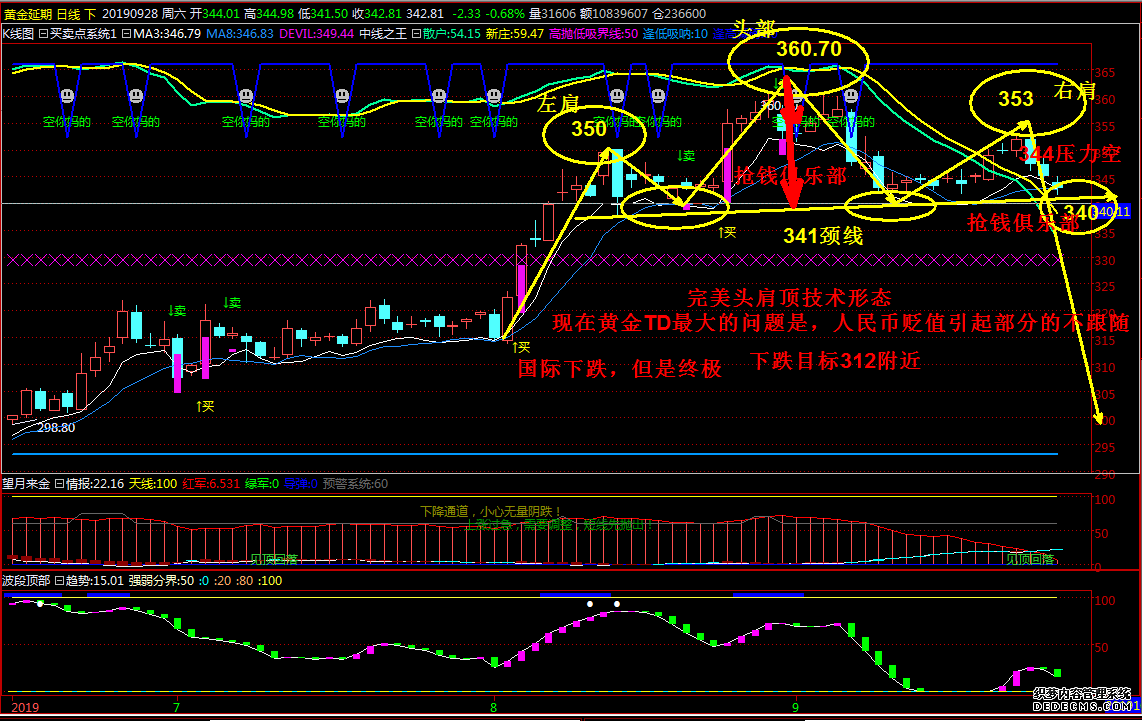Click month 9 on the time axis
Screen dimensions: 1142x721
click(x=795, y=707)
